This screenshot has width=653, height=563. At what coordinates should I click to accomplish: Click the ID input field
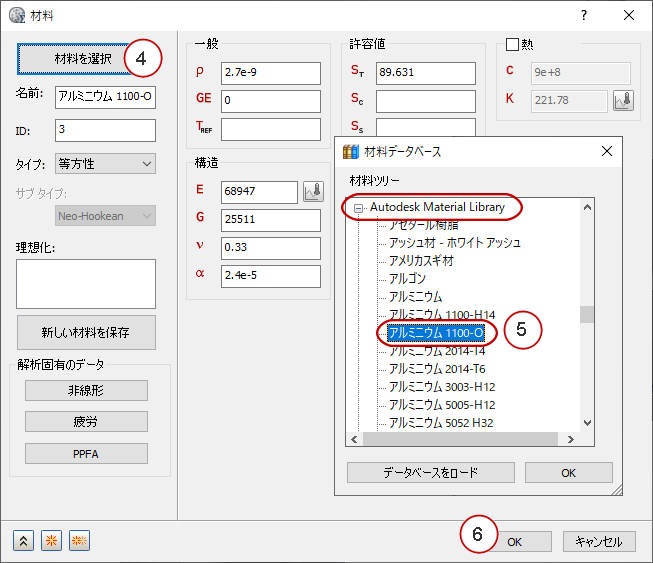(105, 130)
